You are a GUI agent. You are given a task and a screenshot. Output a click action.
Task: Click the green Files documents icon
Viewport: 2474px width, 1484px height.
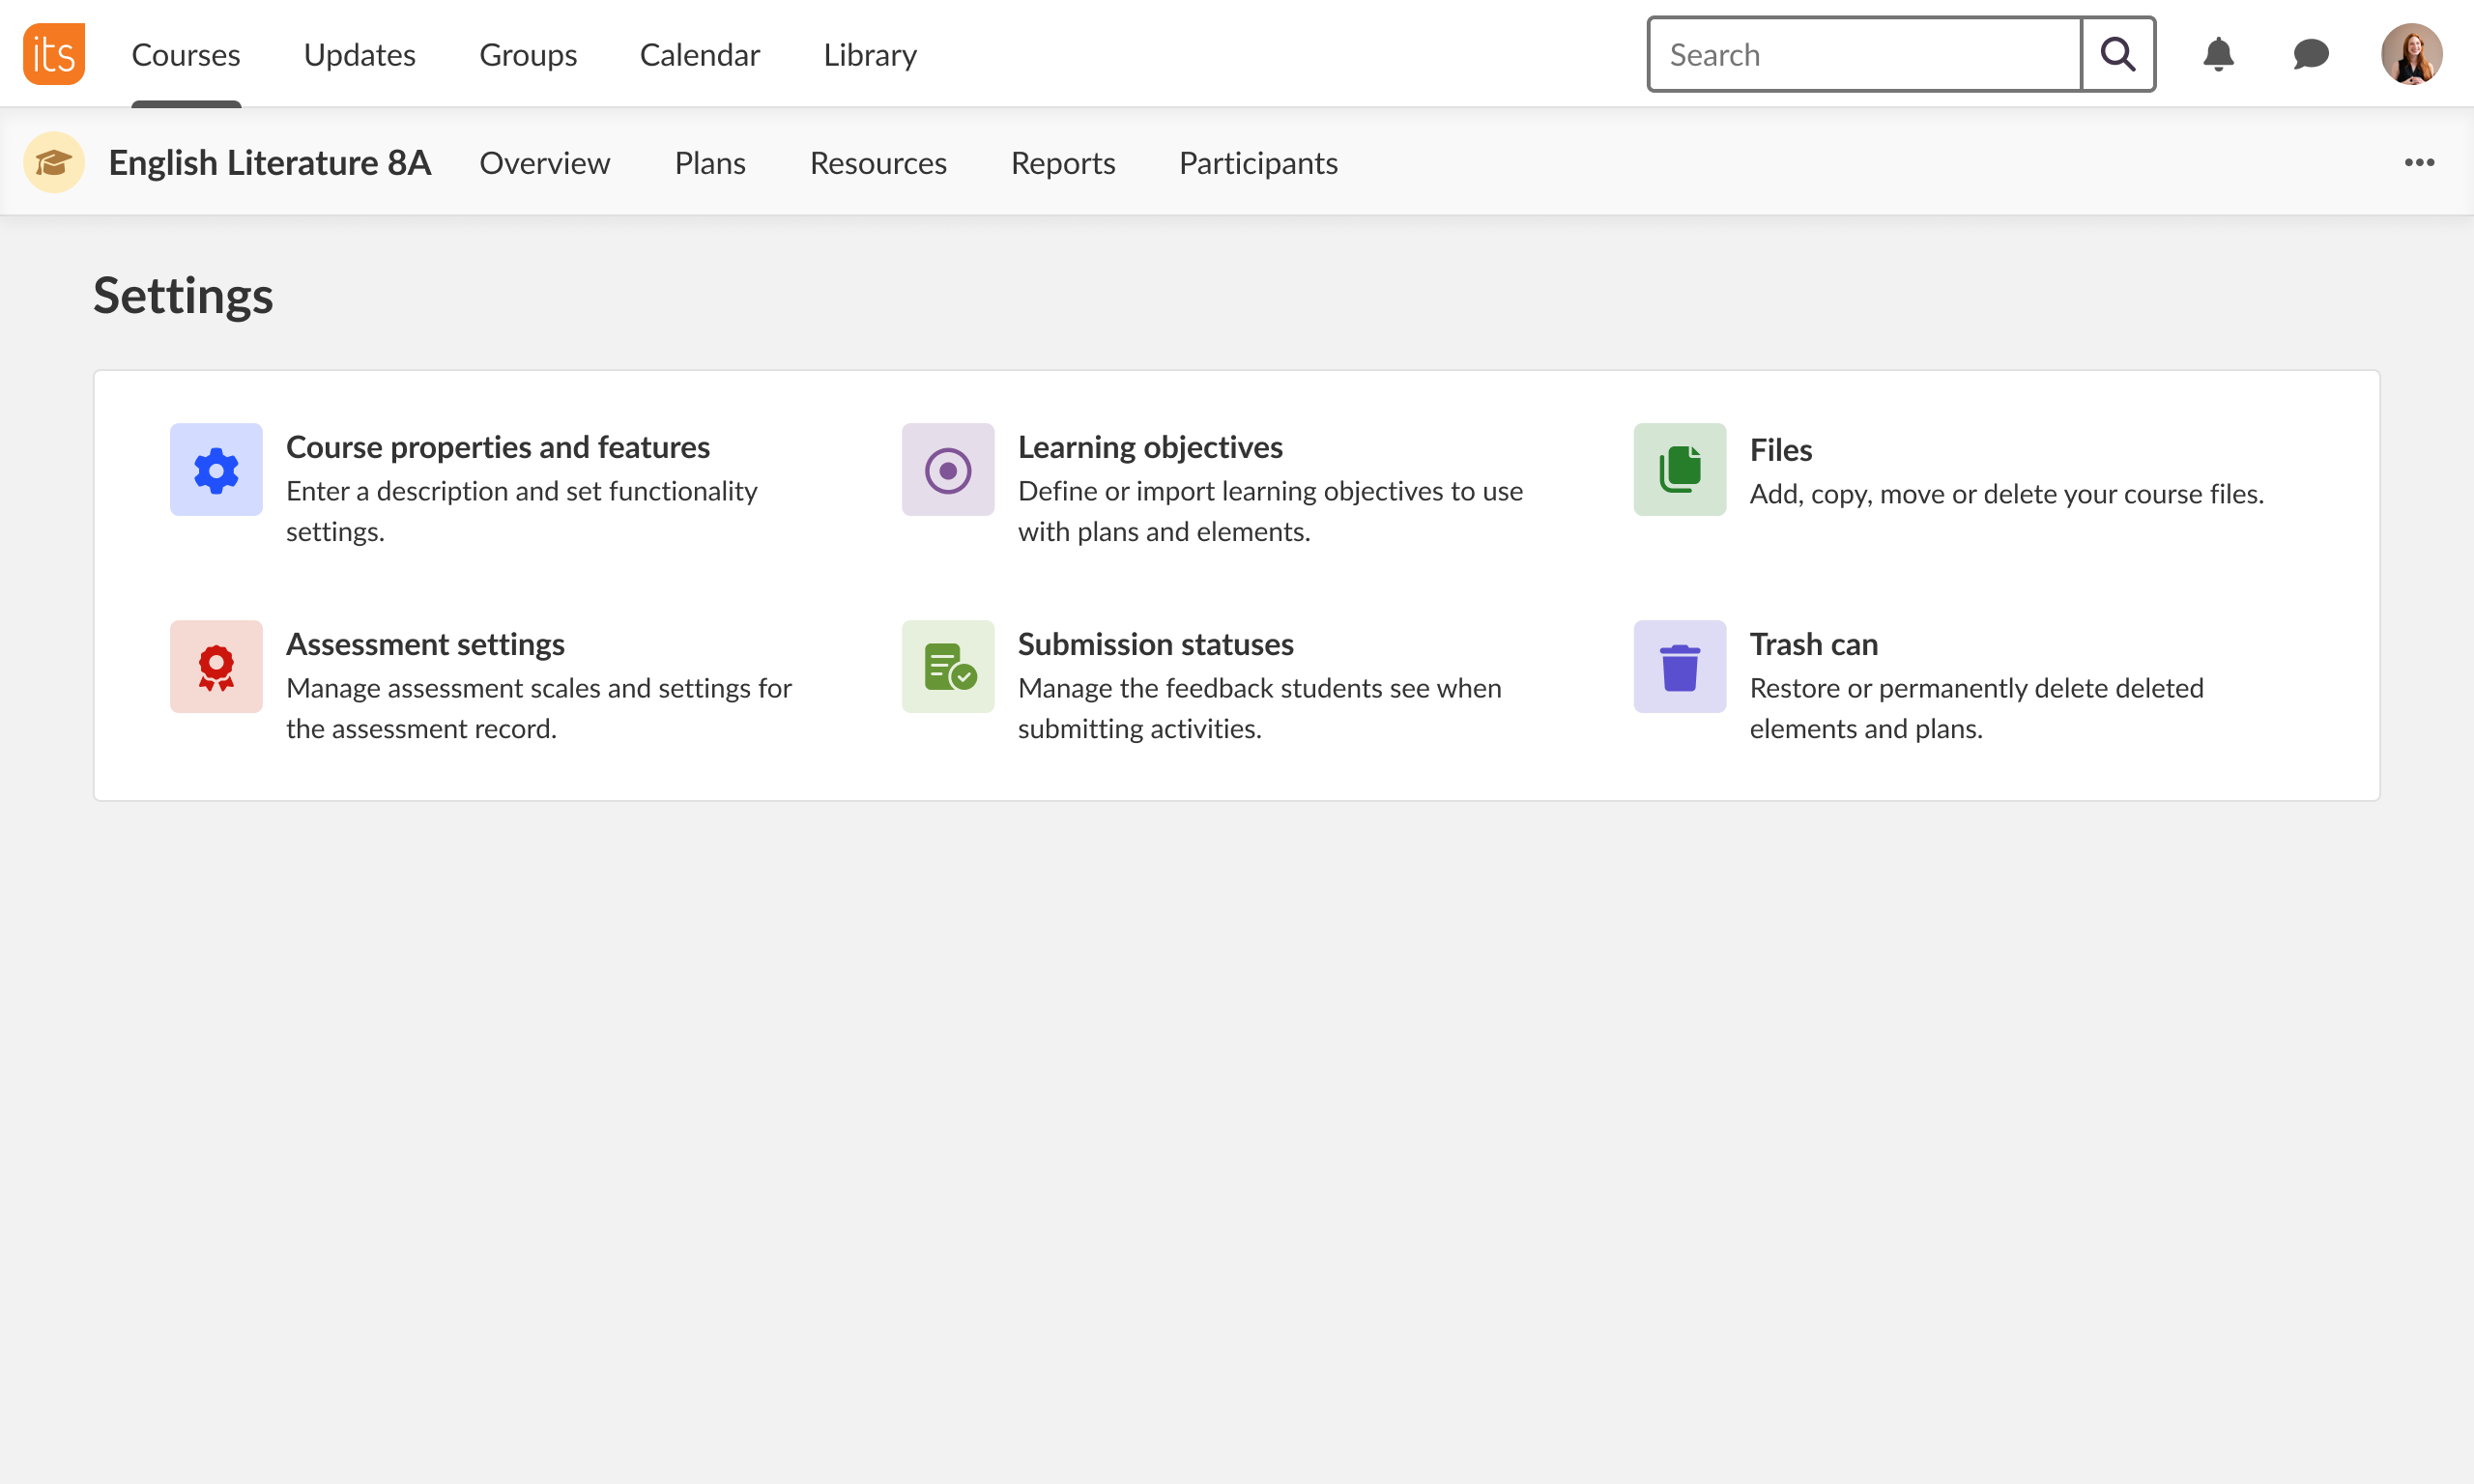[1679, 470]
